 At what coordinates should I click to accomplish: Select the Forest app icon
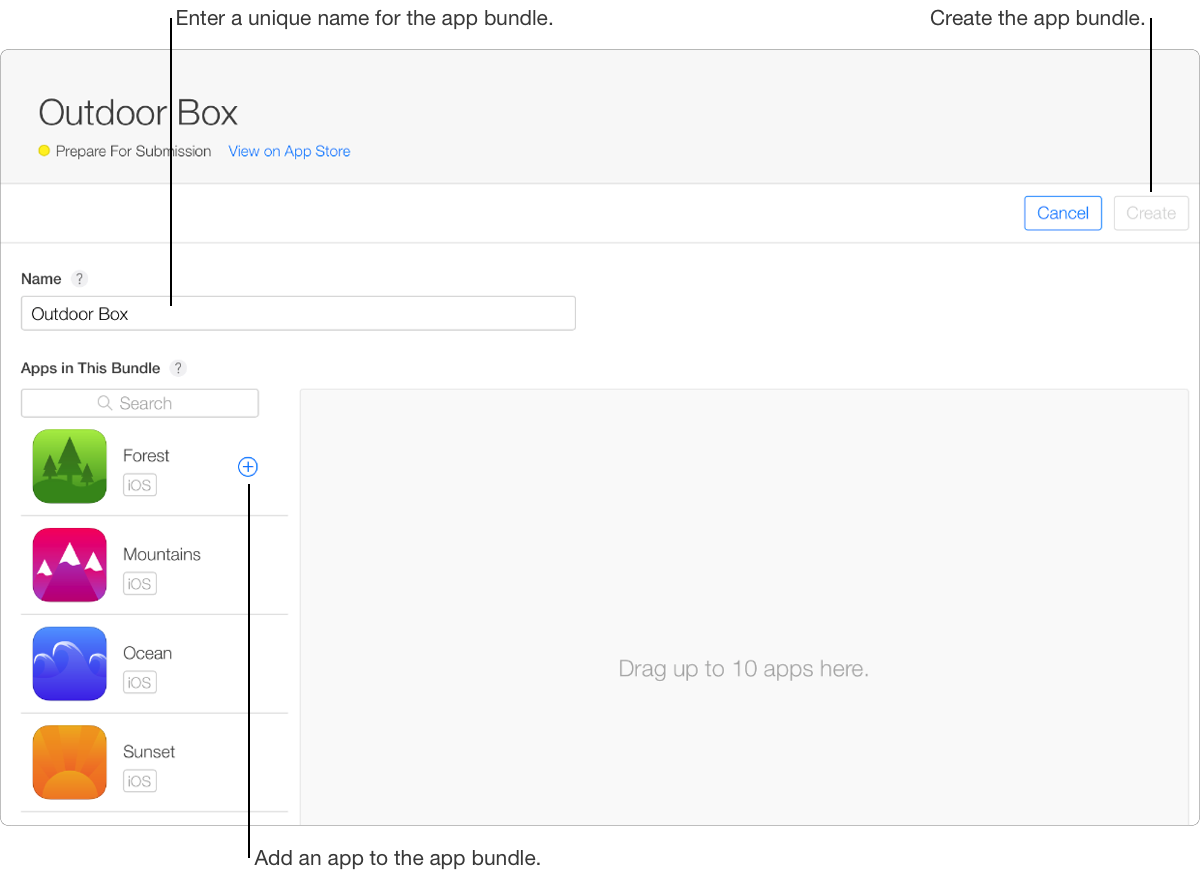tap(69, 466)
